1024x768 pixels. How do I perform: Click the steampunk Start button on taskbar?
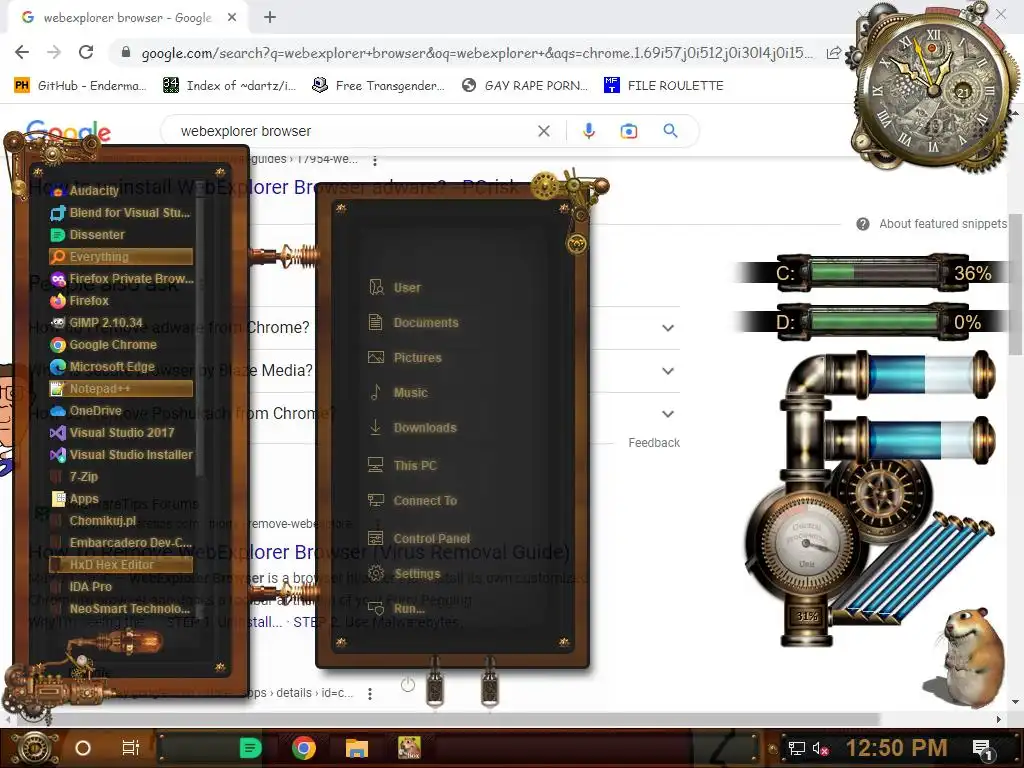coord(34,748)
